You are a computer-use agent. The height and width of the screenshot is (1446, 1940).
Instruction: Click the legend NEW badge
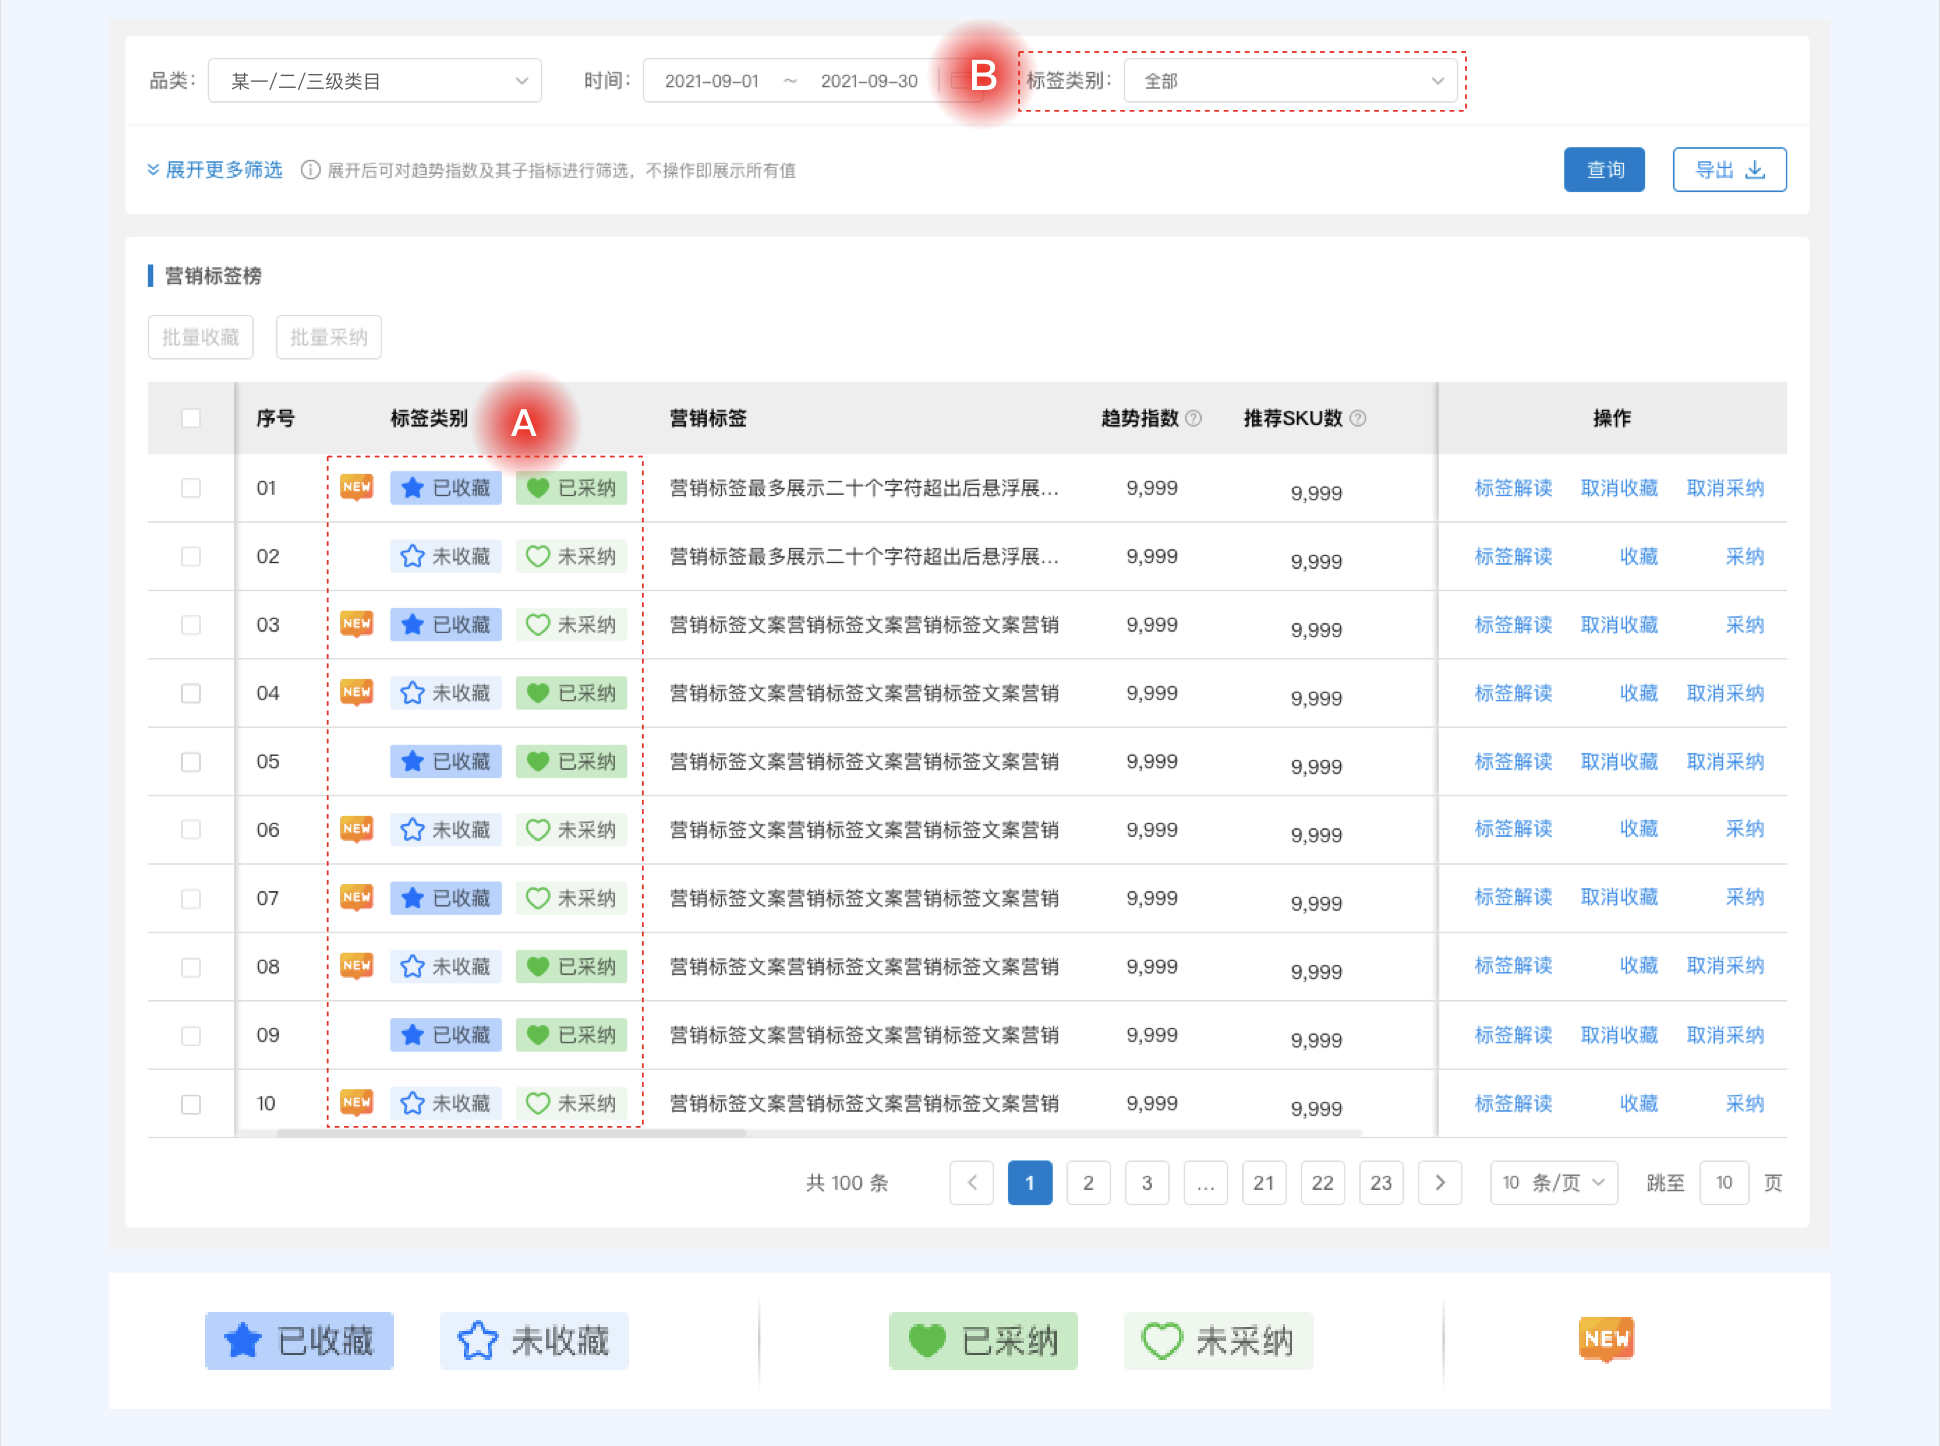[x=1607, y=1339]
